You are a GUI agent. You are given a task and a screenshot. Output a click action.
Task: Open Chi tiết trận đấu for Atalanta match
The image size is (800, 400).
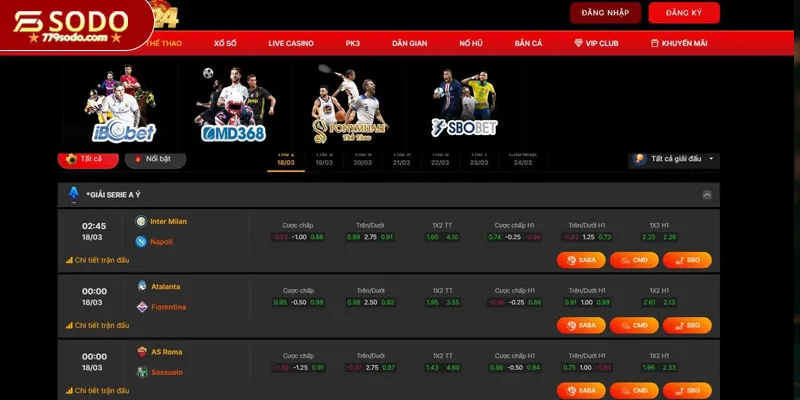click(x=97, y=326)
